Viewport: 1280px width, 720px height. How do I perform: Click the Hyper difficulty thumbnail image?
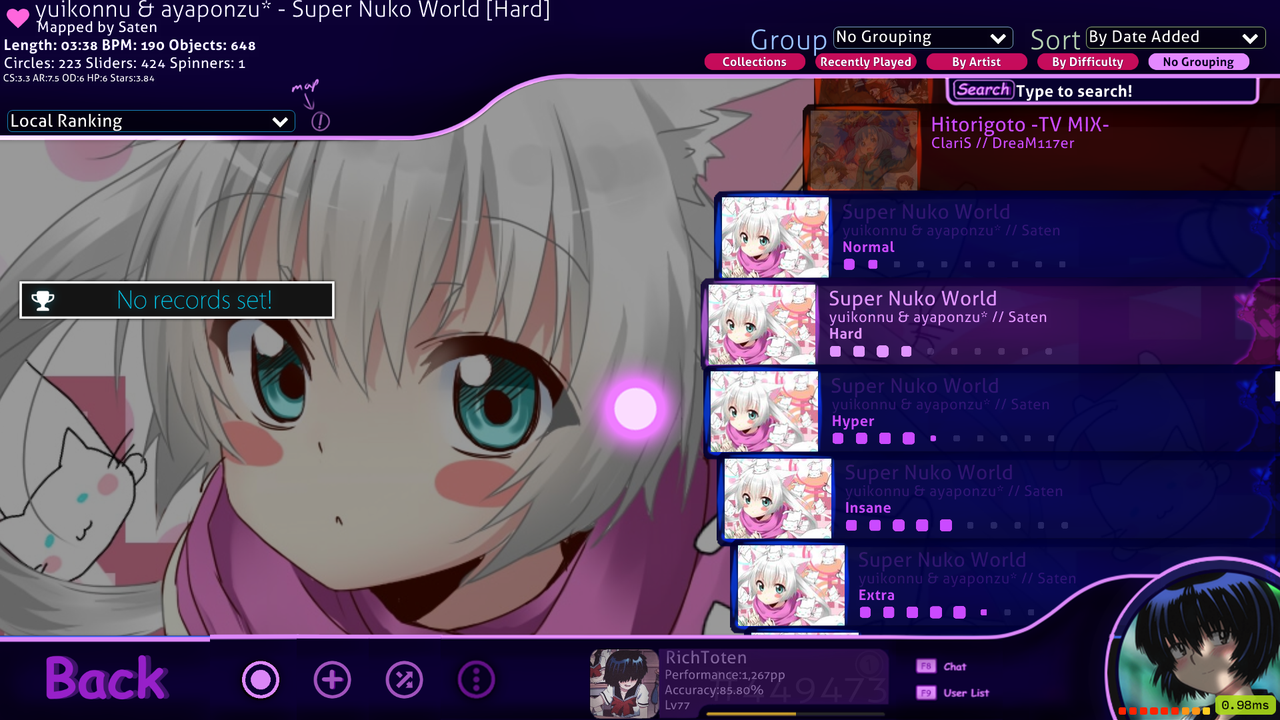[764, 411]
